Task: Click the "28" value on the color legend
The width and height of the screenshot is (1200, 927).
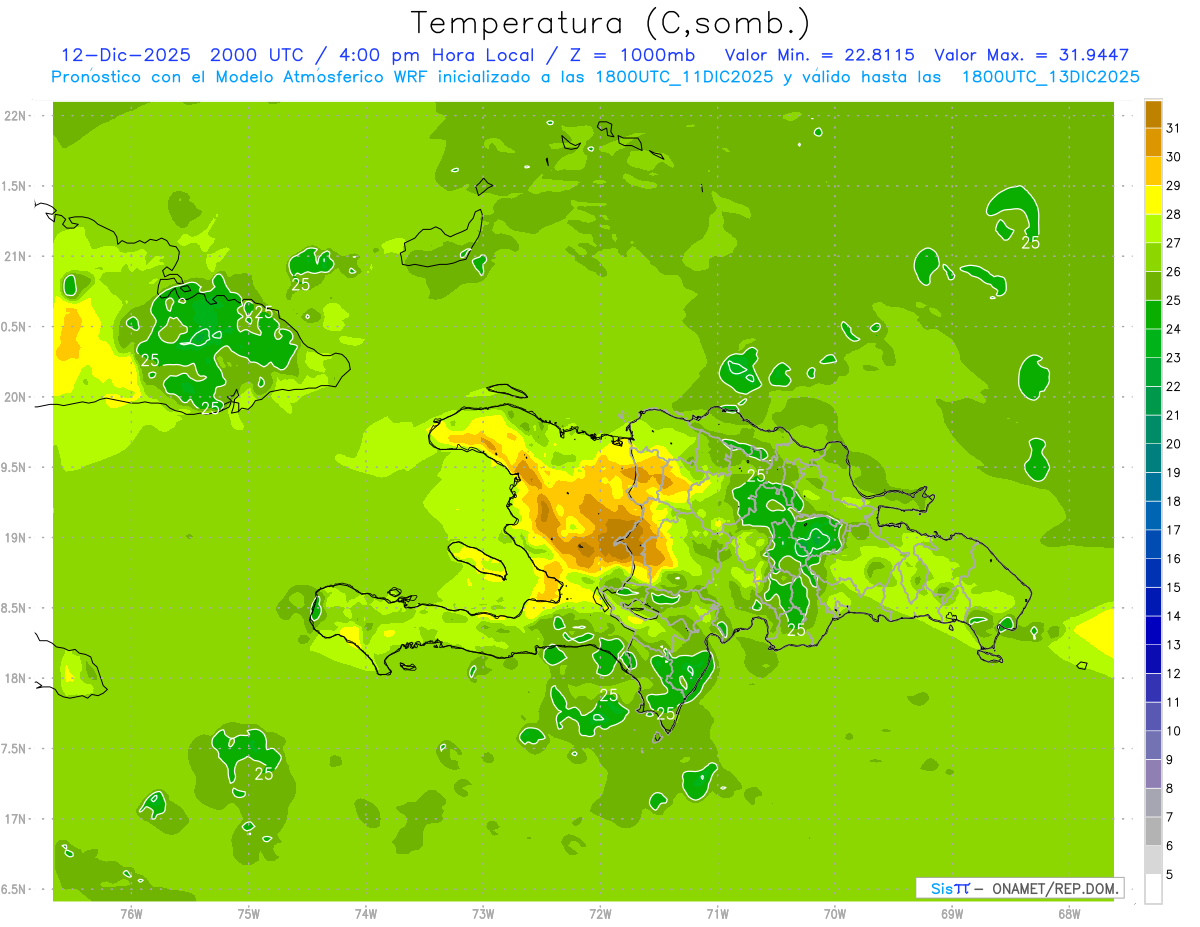Action: (x=1175, y=214)
